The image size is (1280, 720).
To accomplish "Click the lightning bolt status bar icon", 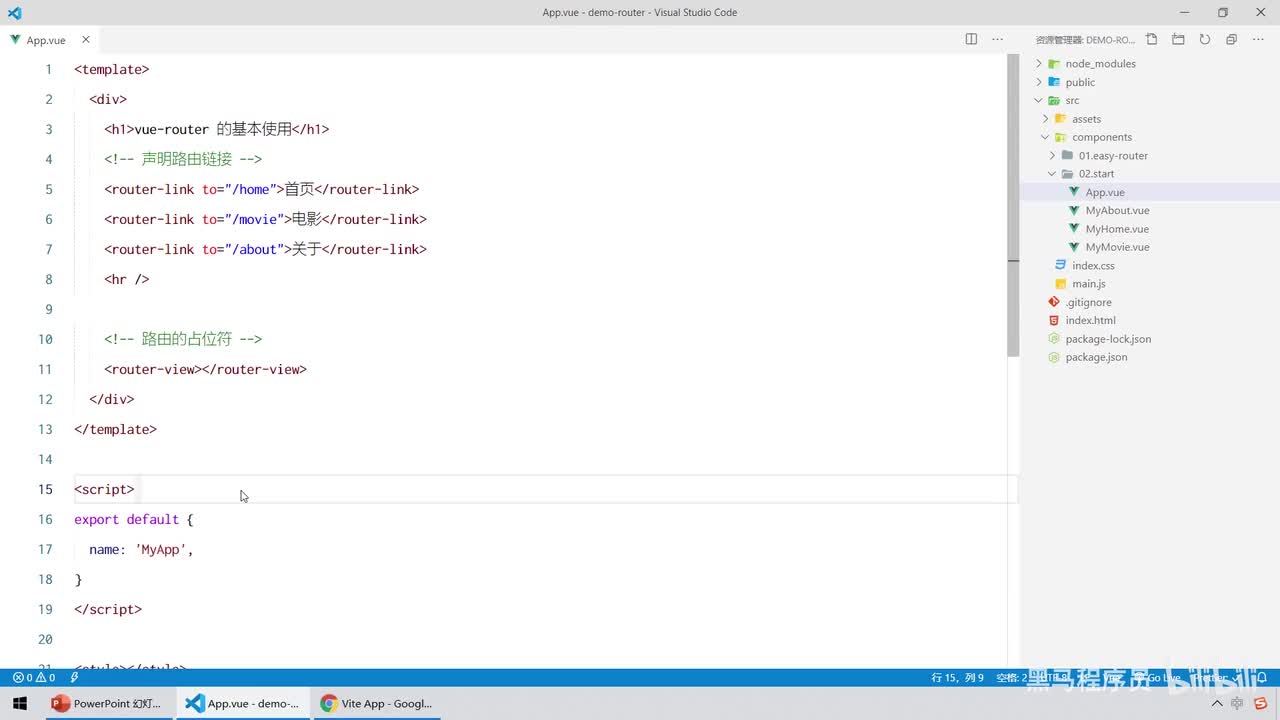I will 75,678.
